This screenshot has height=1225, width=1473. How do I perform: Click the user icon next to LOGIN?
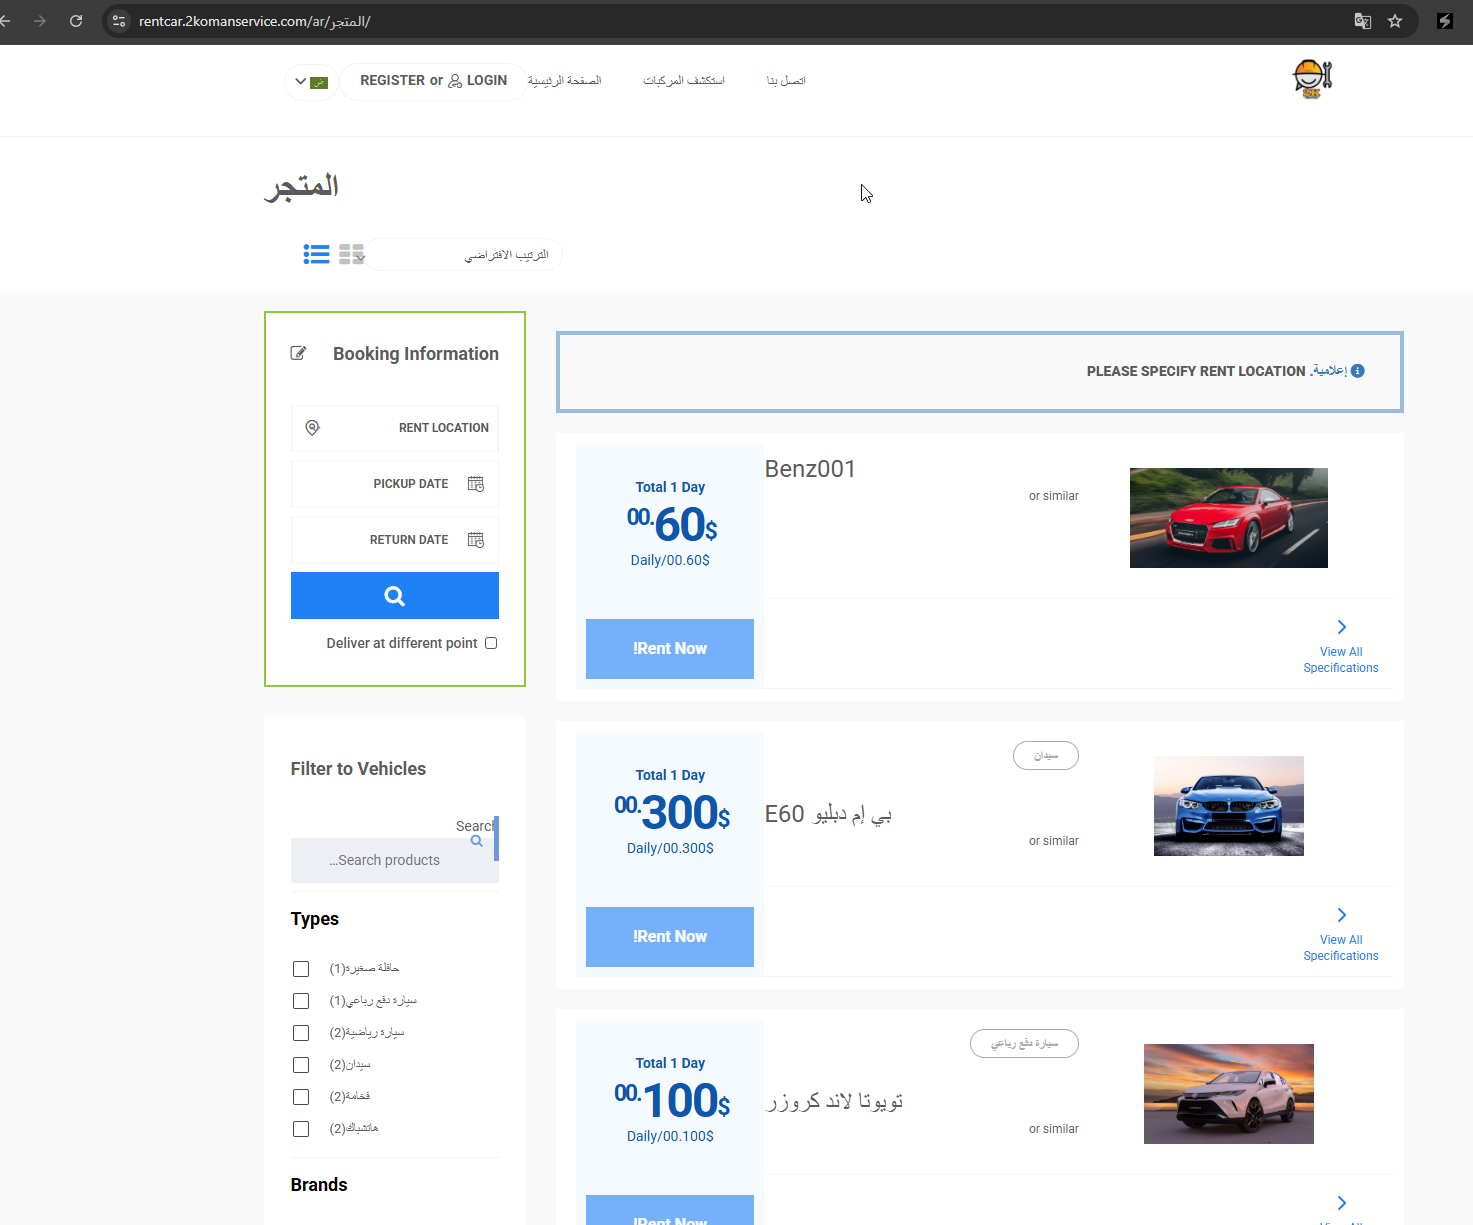(x=455, y=81)
